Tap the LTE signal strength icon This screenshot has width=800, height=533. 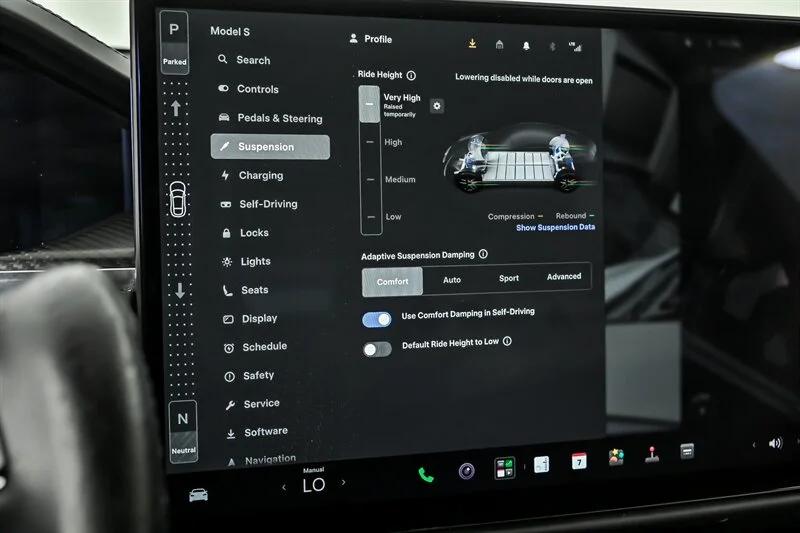coord(575,47)
